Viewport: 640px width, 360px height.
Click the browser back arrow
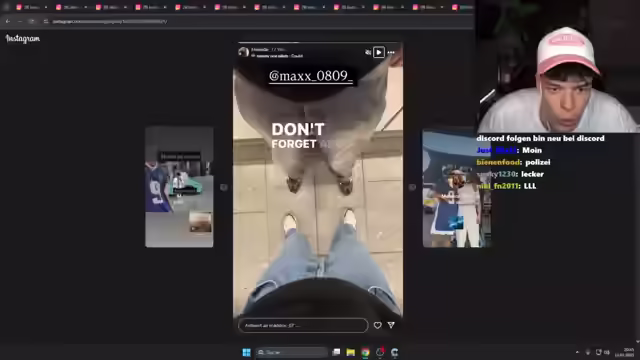click(x=8, y=21)
